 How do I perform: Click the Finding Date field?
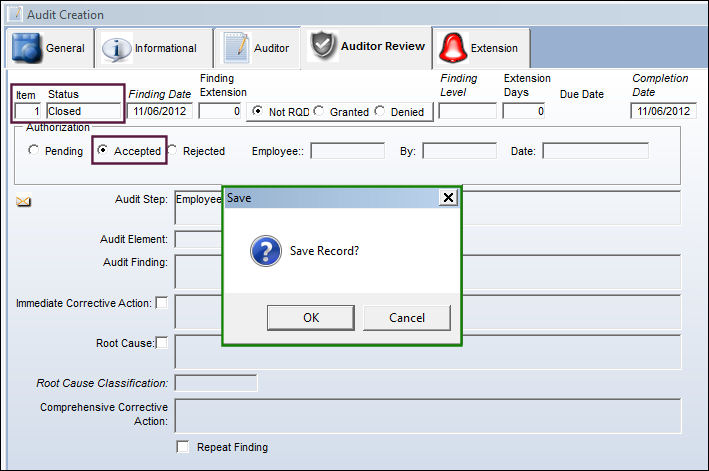pyautogui.click(x=160, y=111)
